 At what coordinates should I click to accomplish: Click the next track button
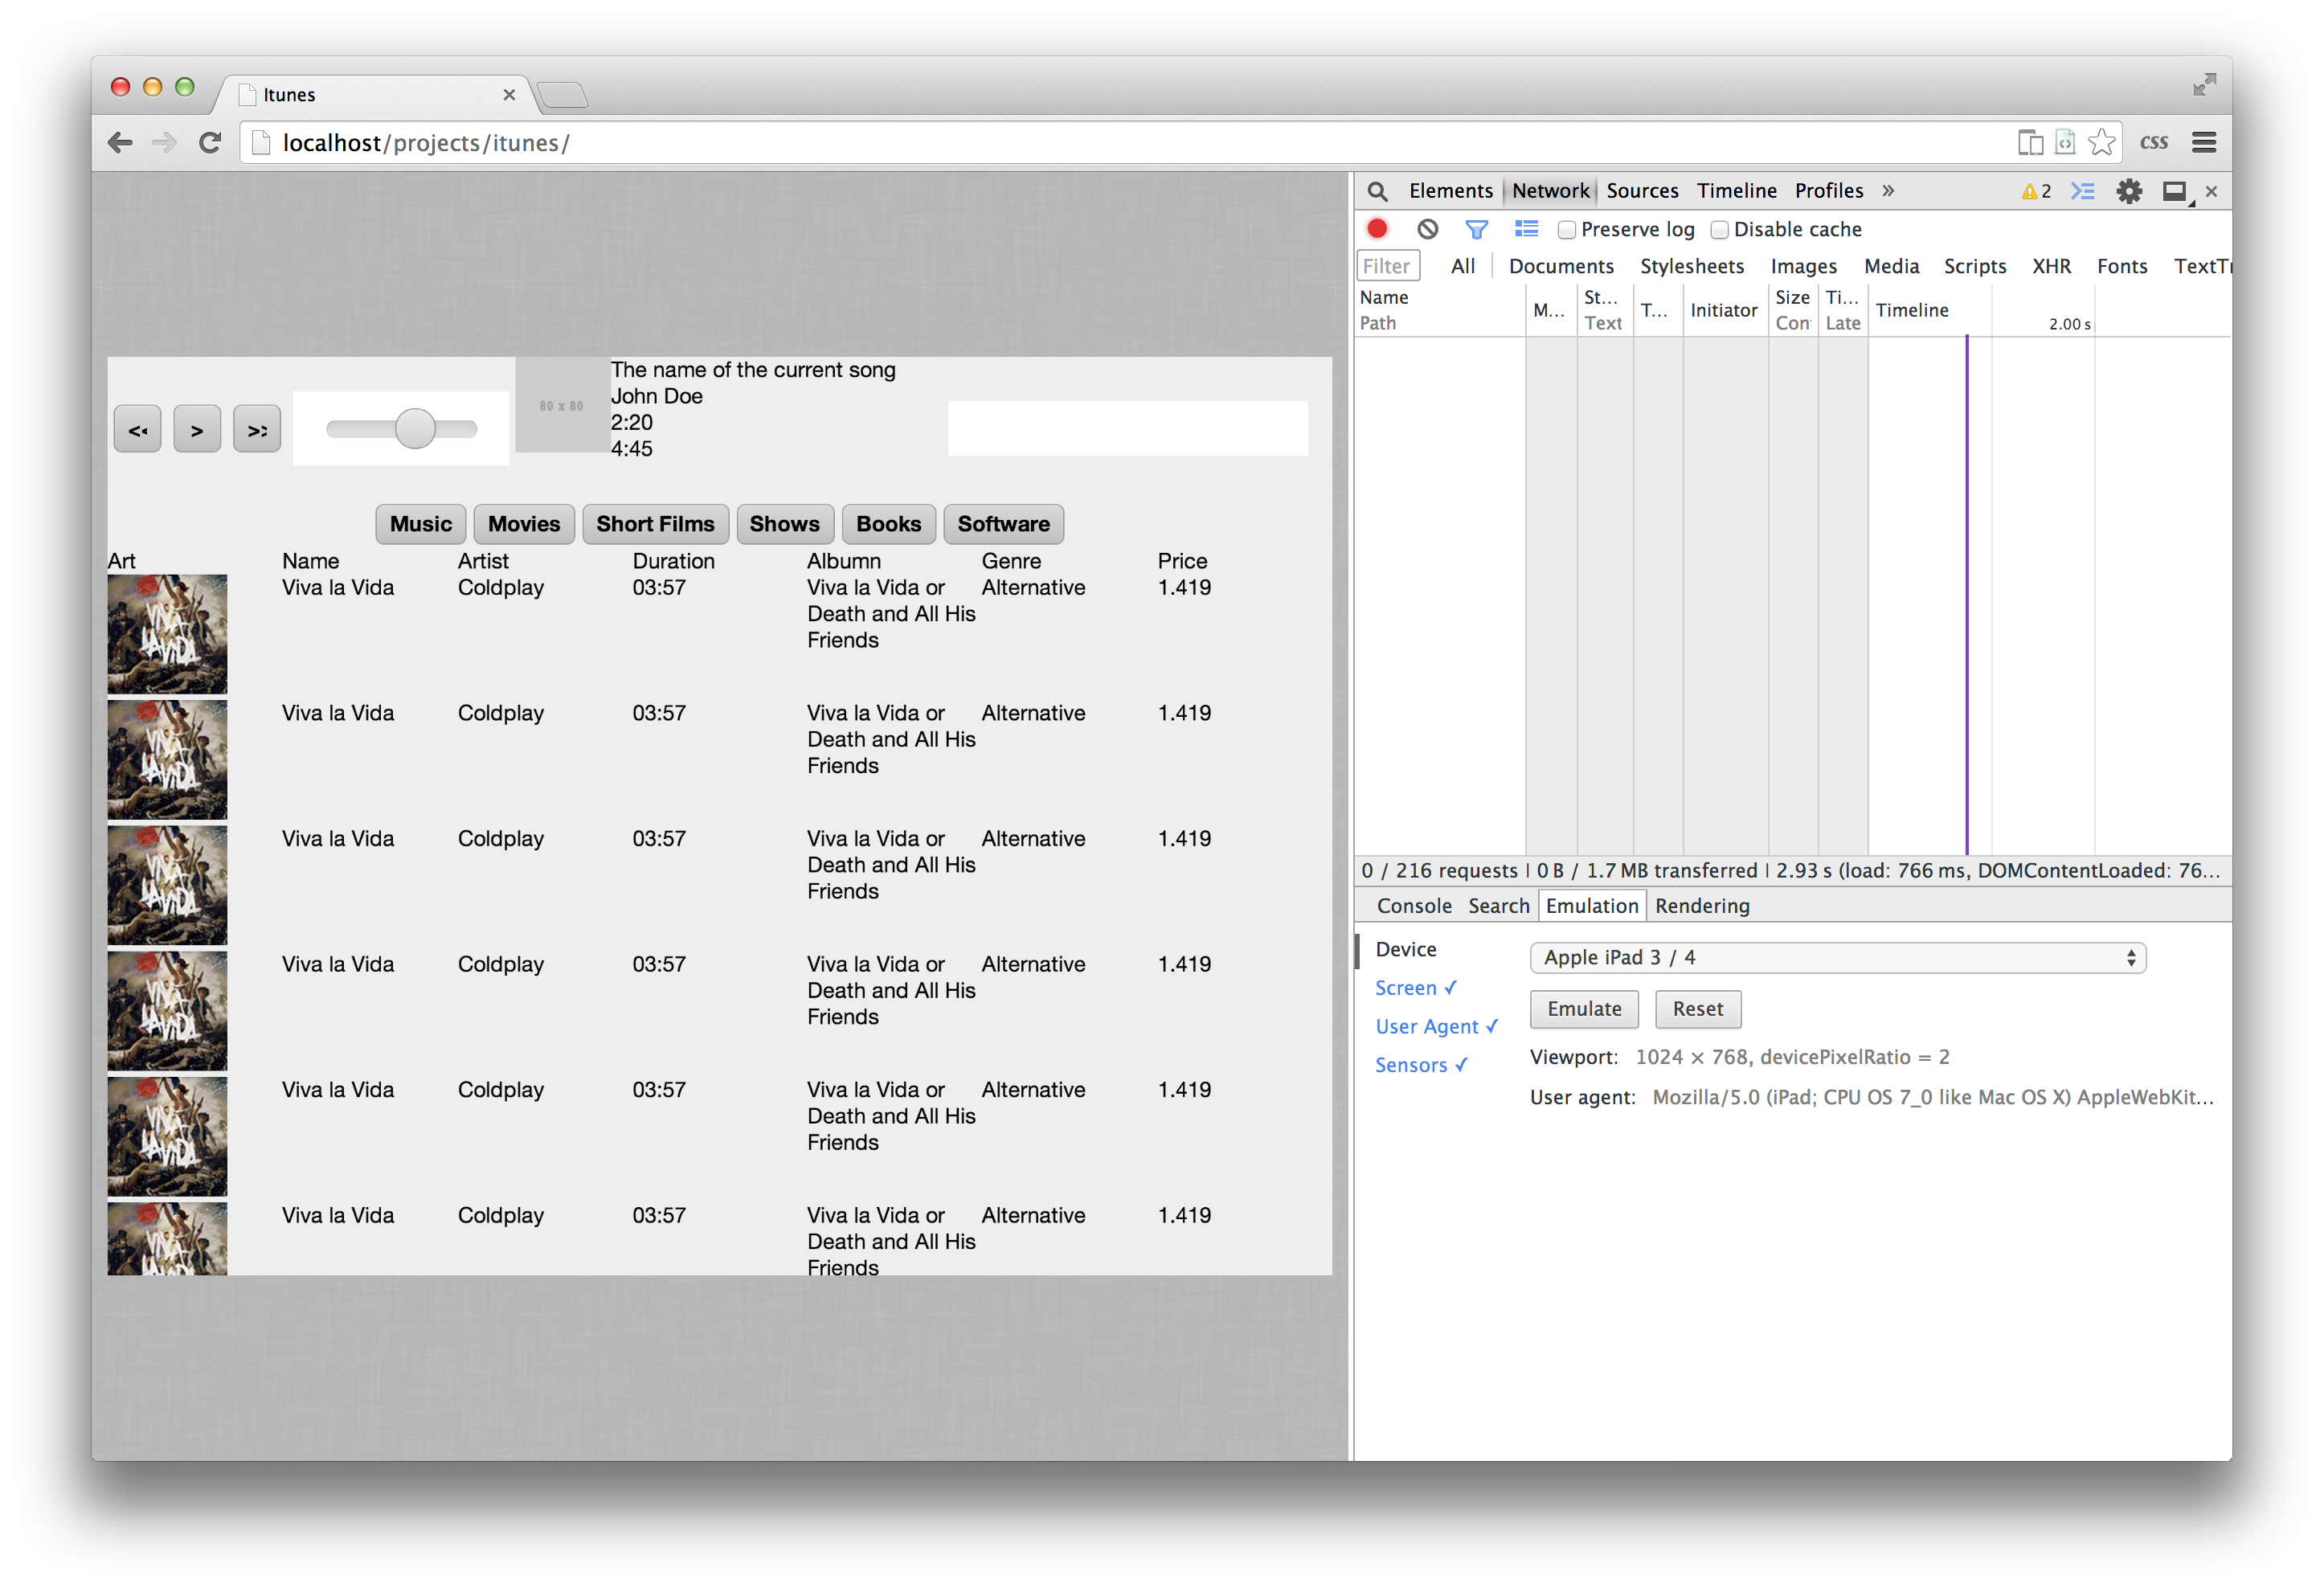coord(257,430)
